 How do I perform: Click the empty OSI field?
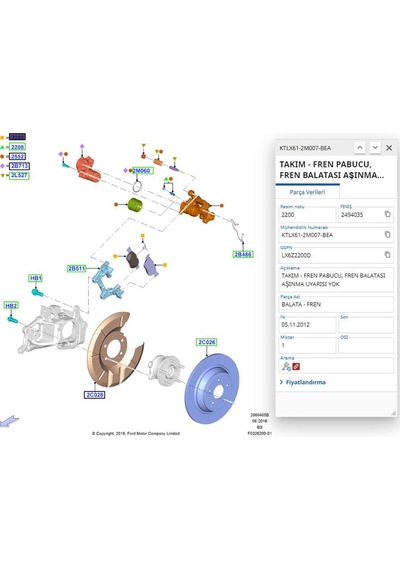[x=366, y=345]
